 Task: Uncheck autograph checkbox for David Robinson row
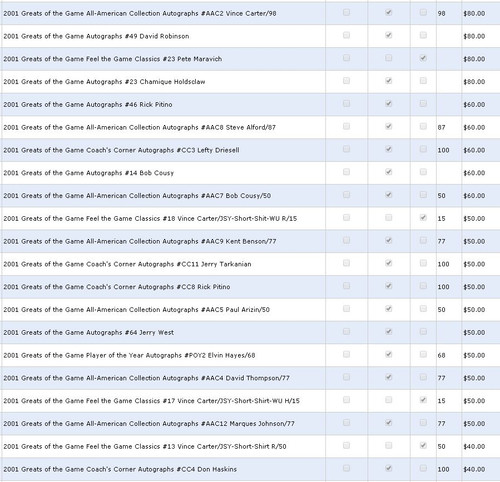click(x=388, y=35)
